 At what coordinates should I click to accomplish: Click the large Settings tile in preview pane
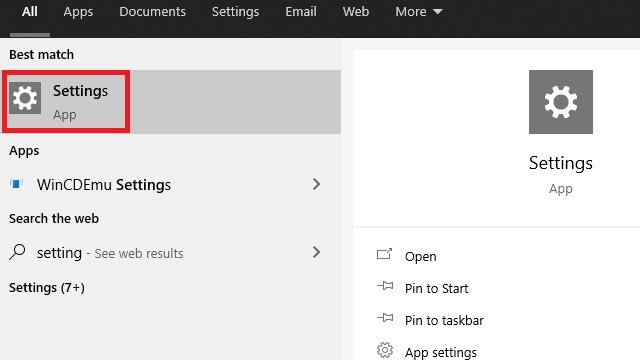coord(561,102)
